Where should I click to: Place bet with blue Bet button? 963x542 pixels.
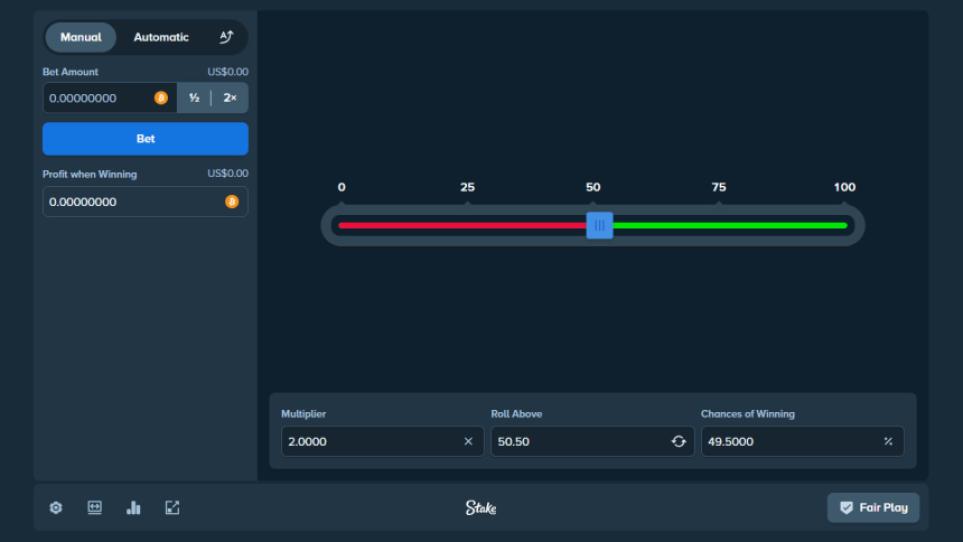coord(146,139)
